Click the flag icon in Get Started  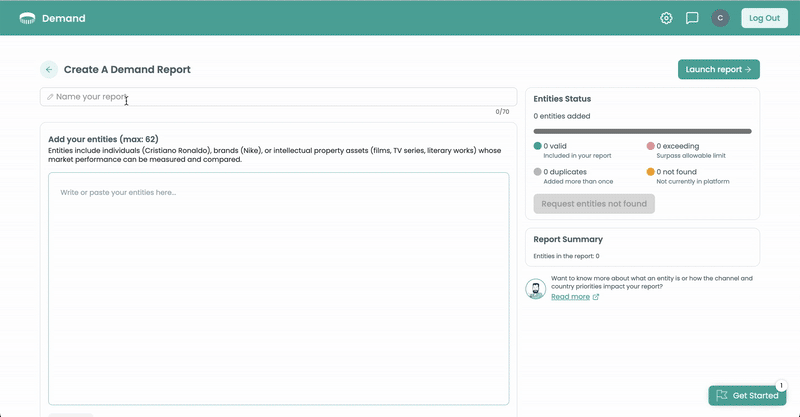721,396
